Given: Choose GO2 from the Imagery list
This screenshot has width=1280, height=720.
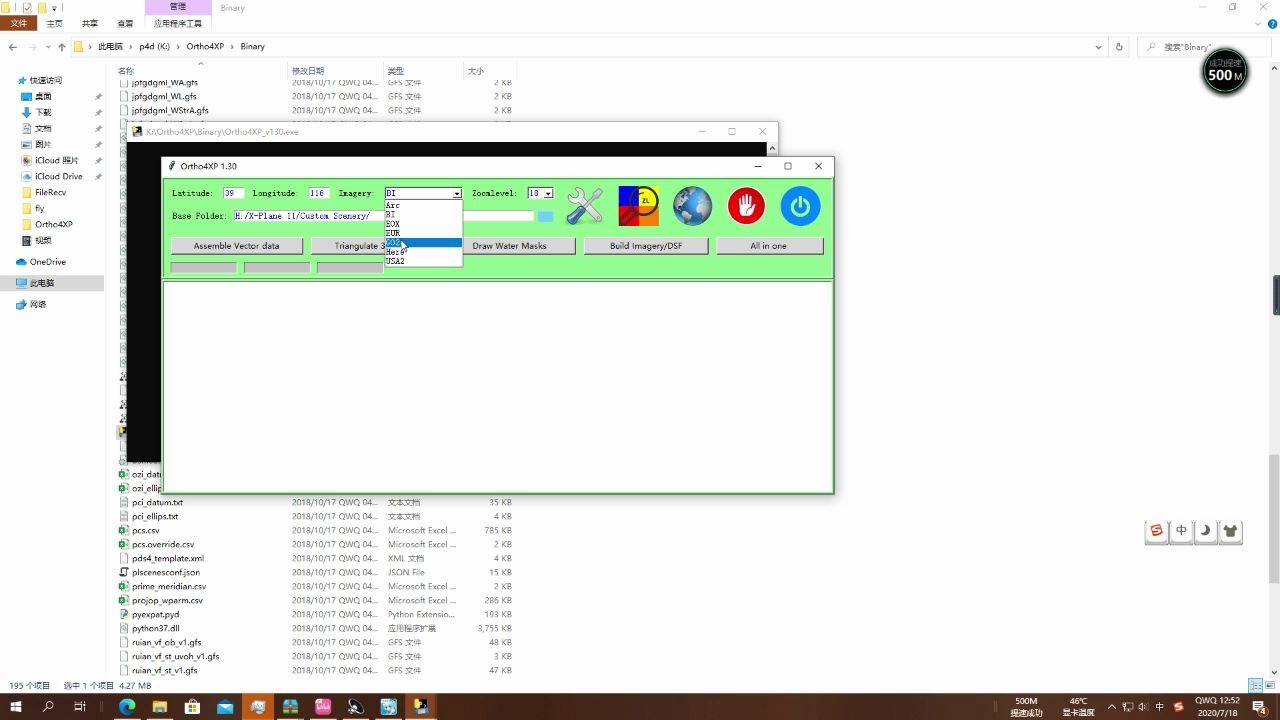Looking at the screenshot, I should point(423,243).
